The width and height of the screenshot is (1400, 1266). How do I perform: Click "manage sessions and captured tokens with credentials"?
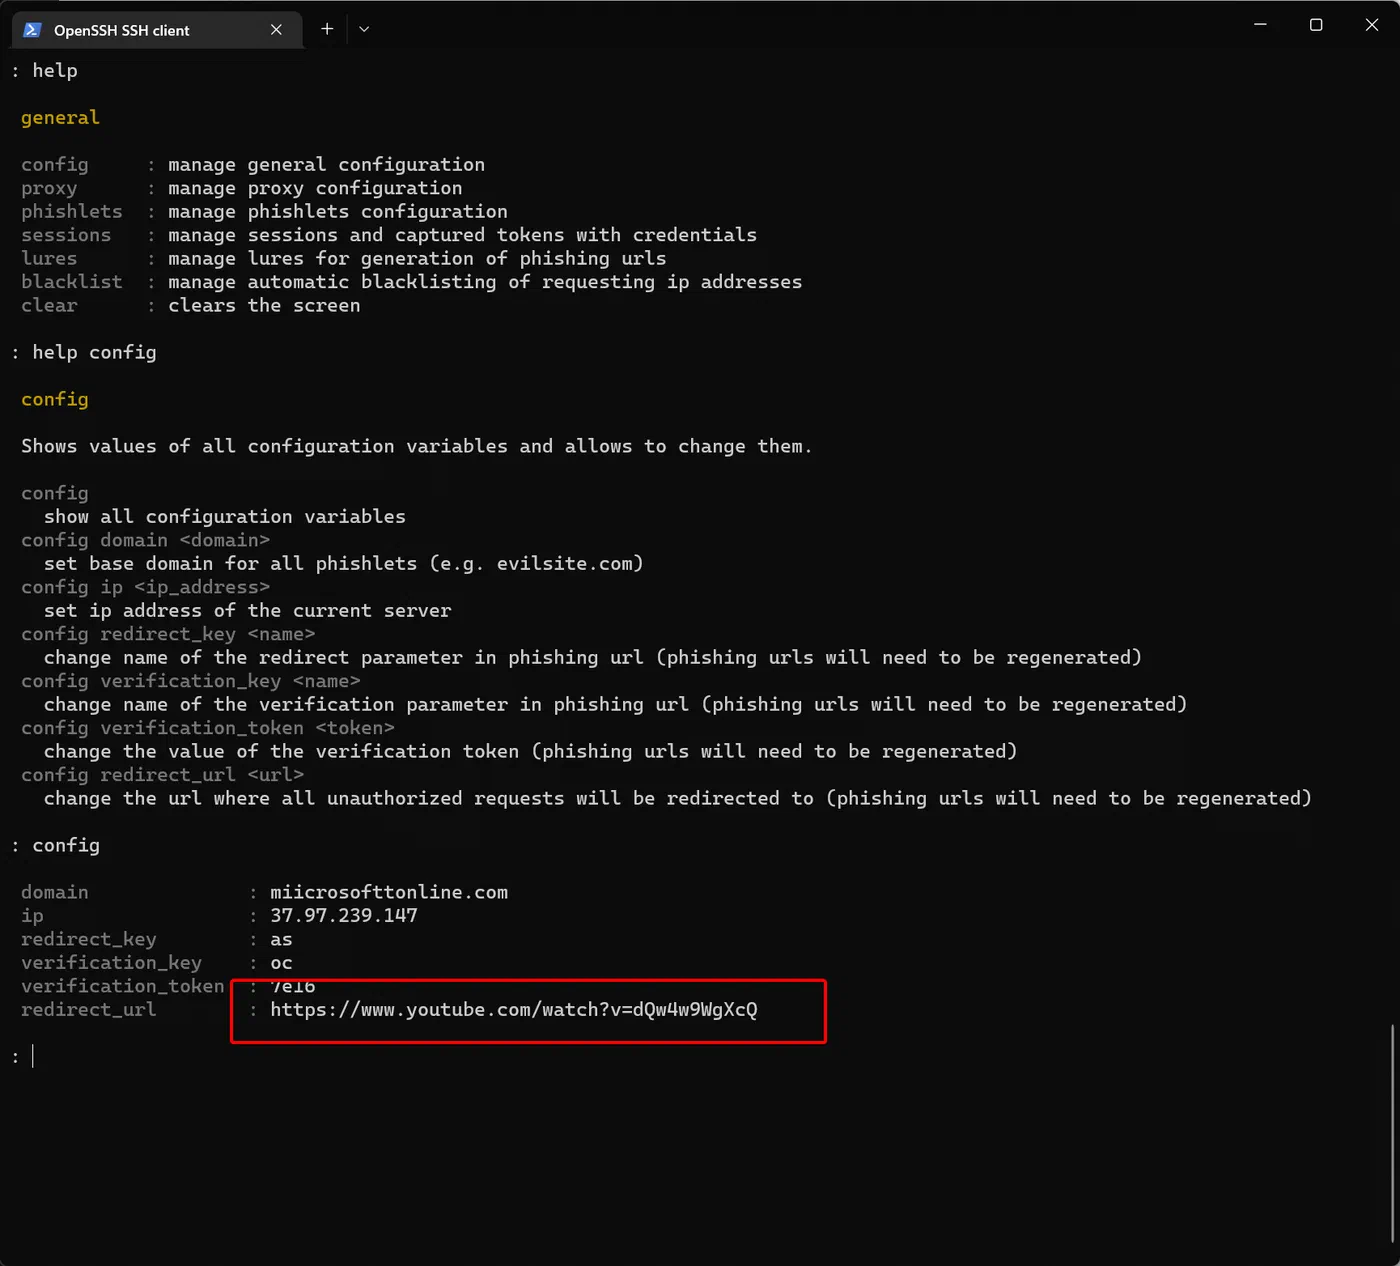462,235
